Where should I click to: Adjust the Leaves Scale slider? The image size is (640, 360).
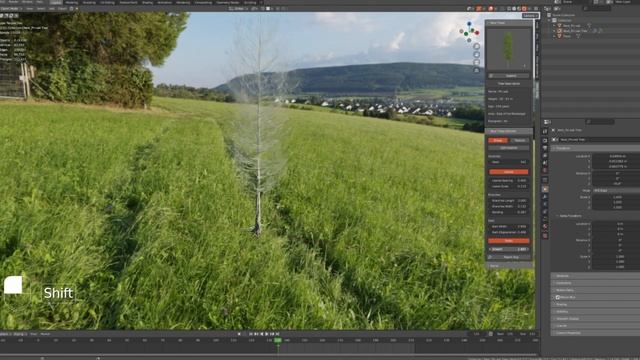point(509,186)
